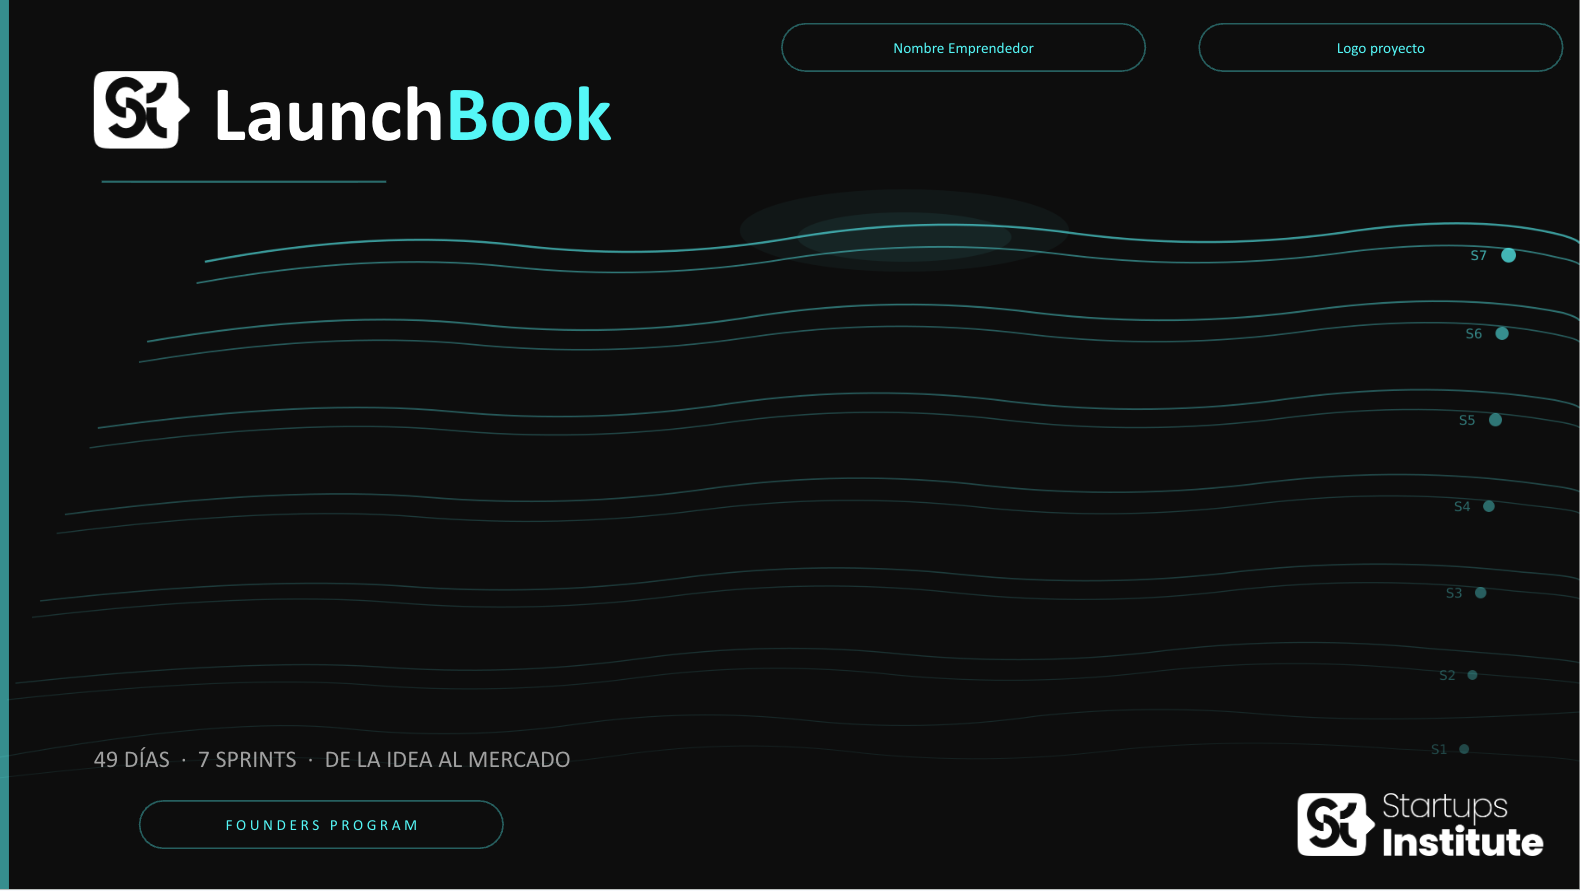The height and width of the screenshot is (891, 1580).
Task: Select the teal underline below the LaunchBook title
Action: tap(243, 182)
